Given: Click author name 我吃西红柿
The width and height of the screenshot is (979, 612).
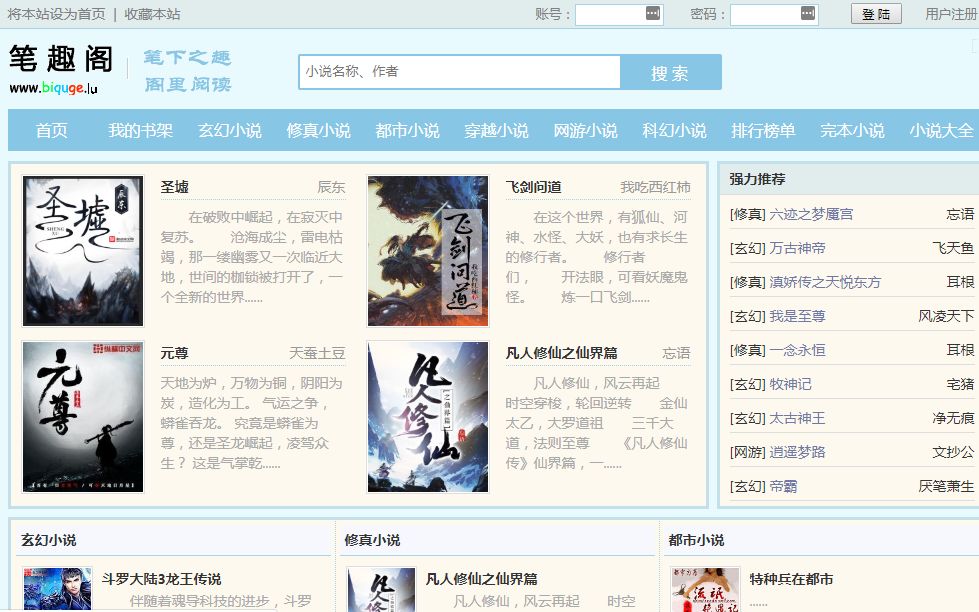Looking at the screenshot, I should point(655,187).
